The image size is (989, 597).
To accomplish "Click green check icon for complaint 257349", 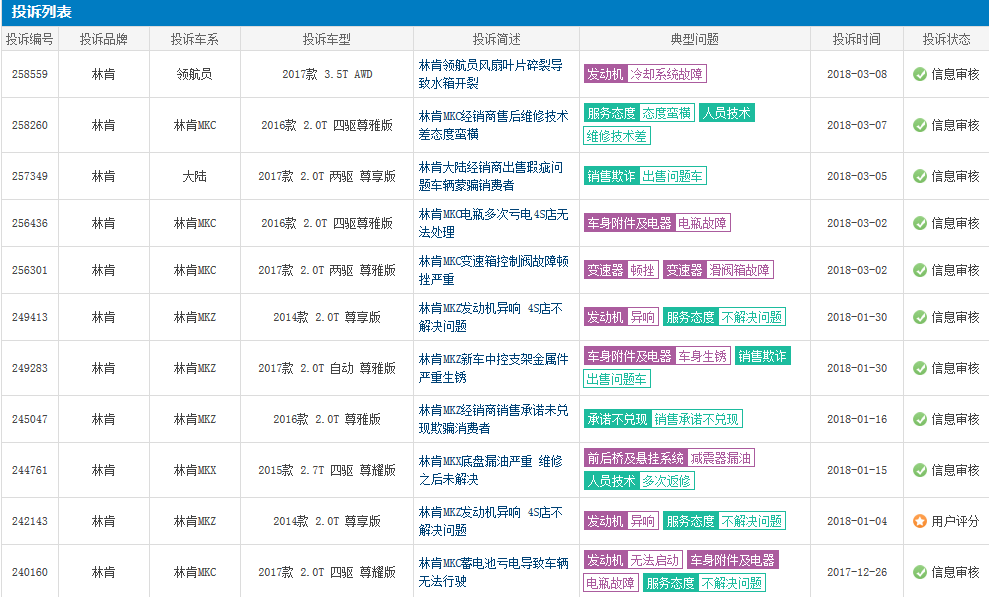I will (920, 177).
